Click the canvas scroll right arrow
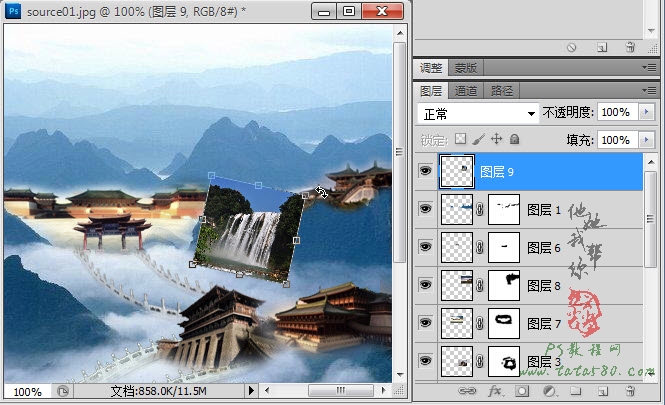The image size is (665, 405). pos(384,390)
